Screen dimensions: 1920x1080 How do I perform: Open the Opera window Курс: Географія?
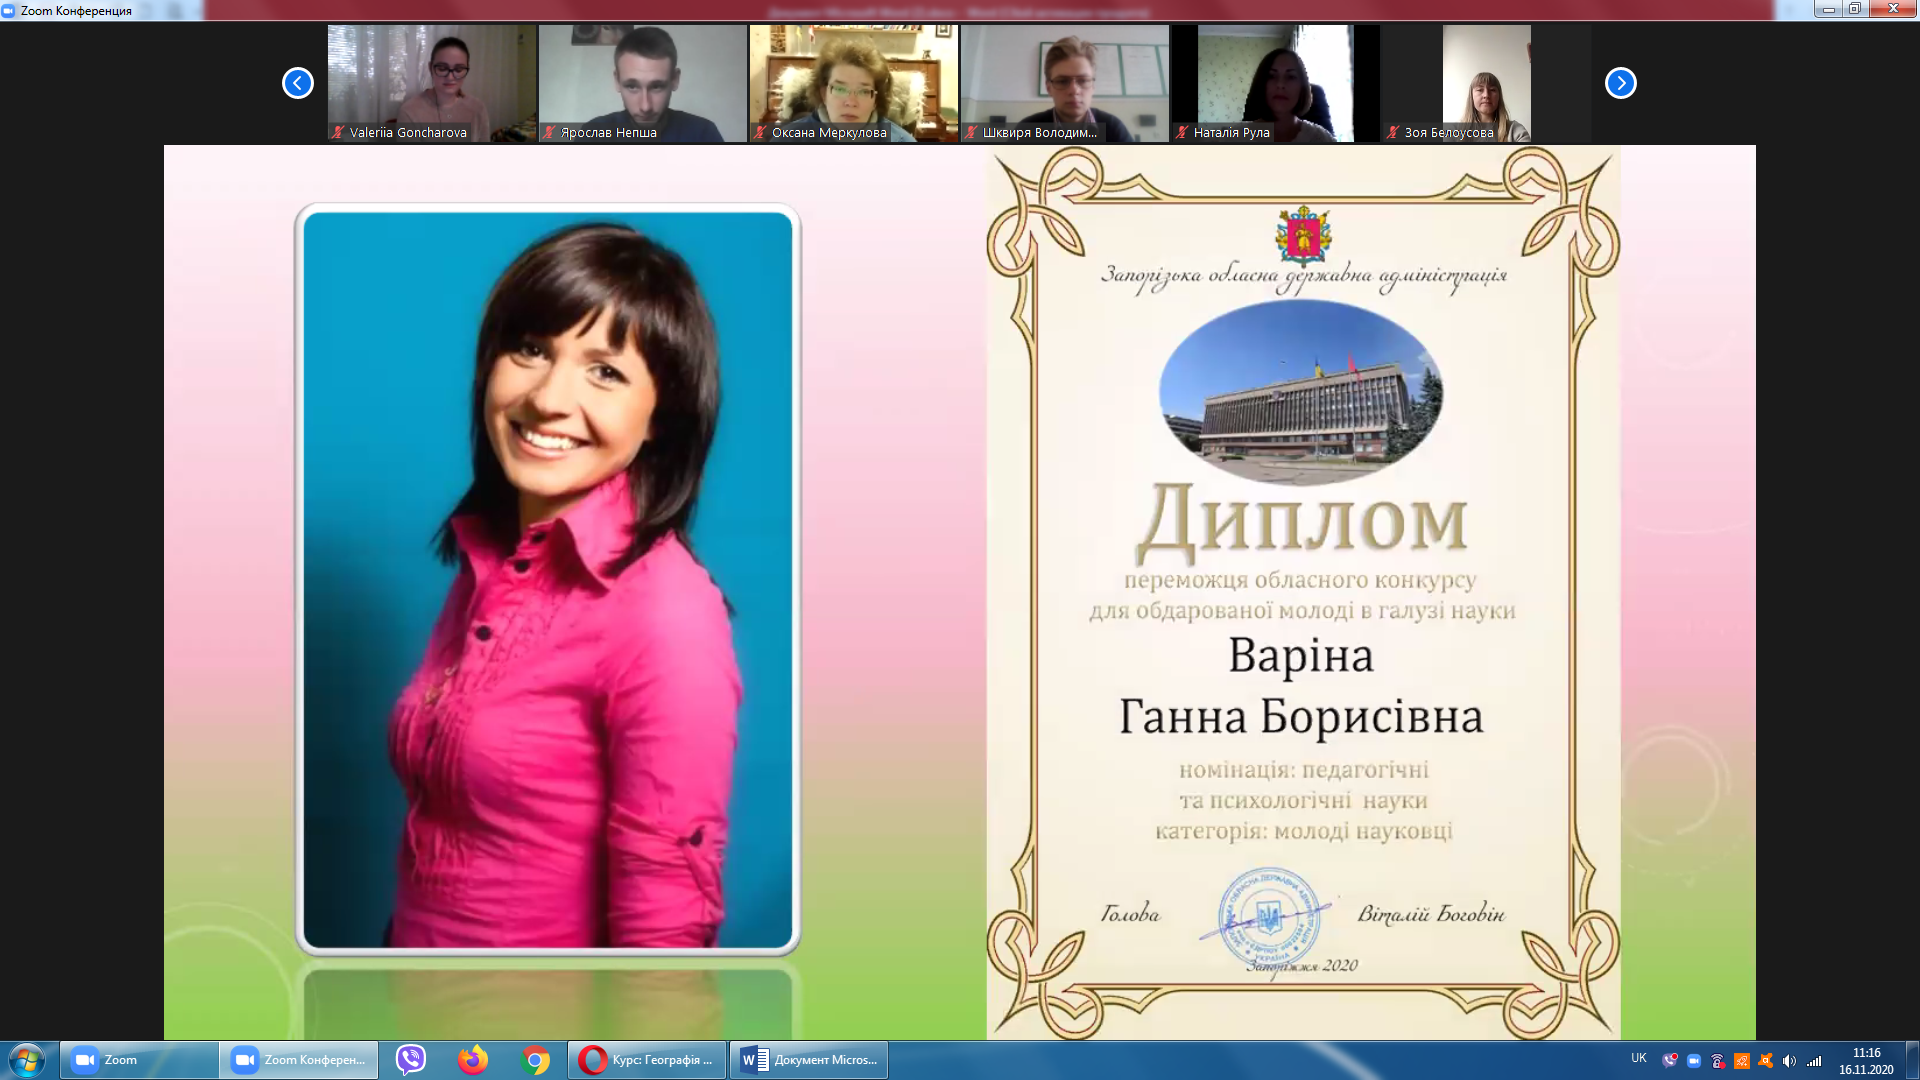(647, 1060)
